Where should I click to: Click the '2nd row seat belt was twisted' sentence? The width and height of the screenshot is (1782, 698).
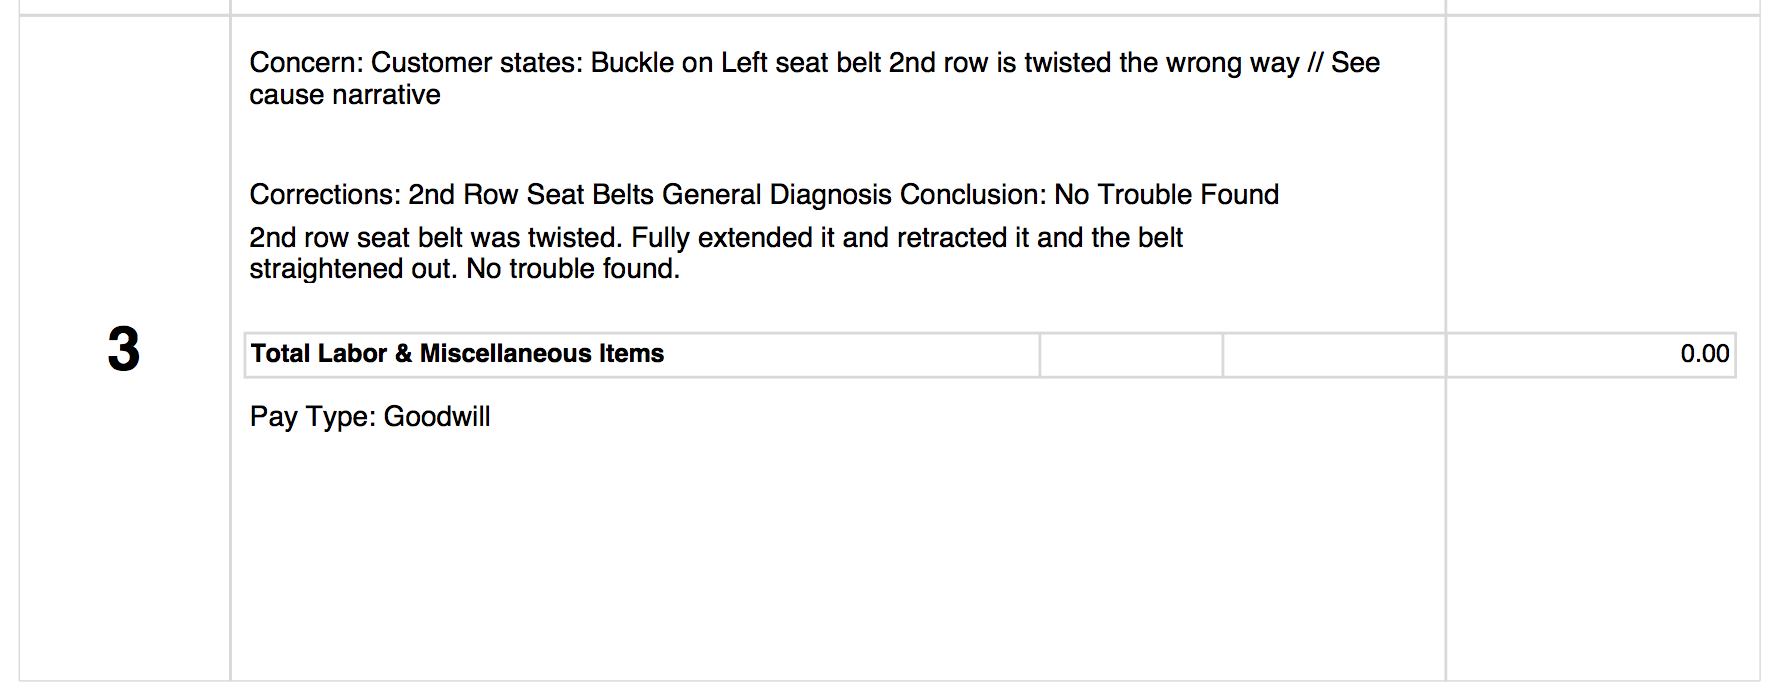pyautogui.click(x=435, y=238)
